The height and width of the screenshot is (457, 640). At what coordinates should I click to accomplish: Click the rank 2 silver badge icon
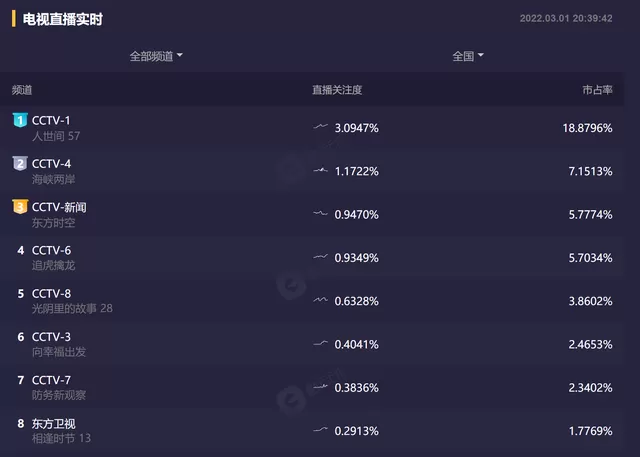20,163
